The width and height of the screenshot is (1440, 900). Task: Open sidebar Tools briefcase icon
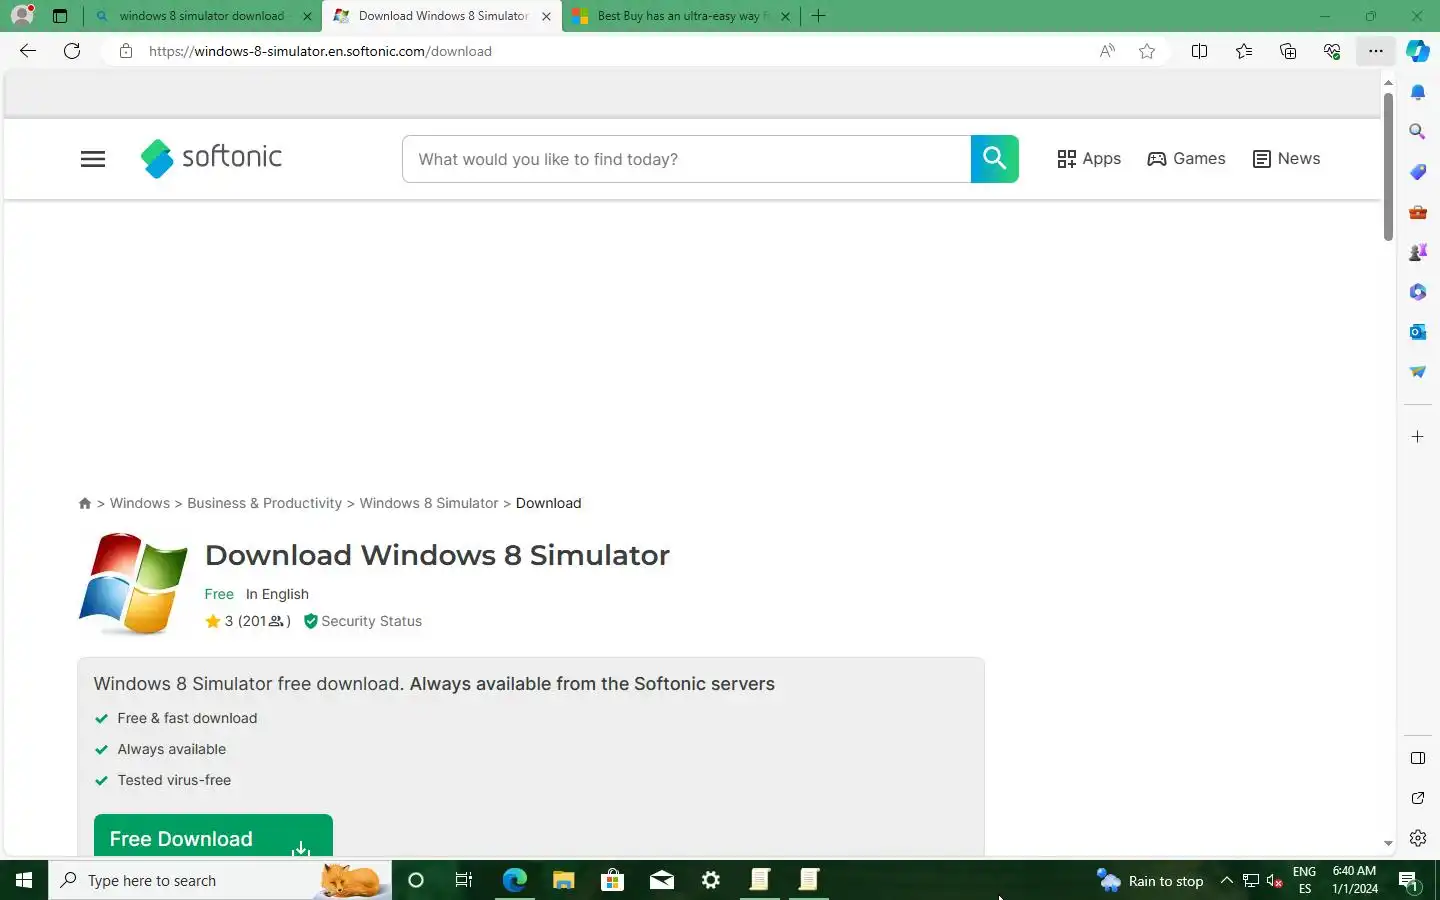[x=1418, y=212]
